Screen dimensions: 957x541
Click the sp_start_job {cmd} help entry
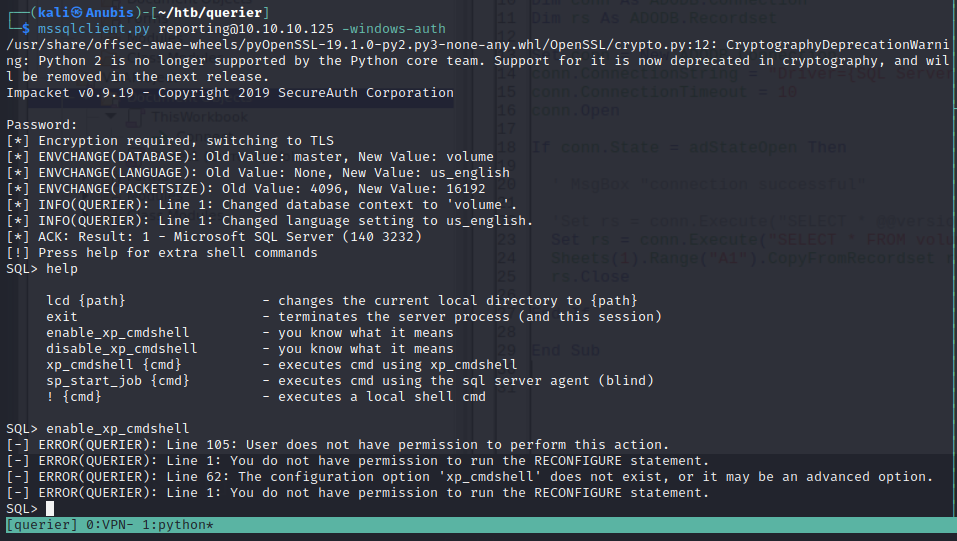coord(118,381)
